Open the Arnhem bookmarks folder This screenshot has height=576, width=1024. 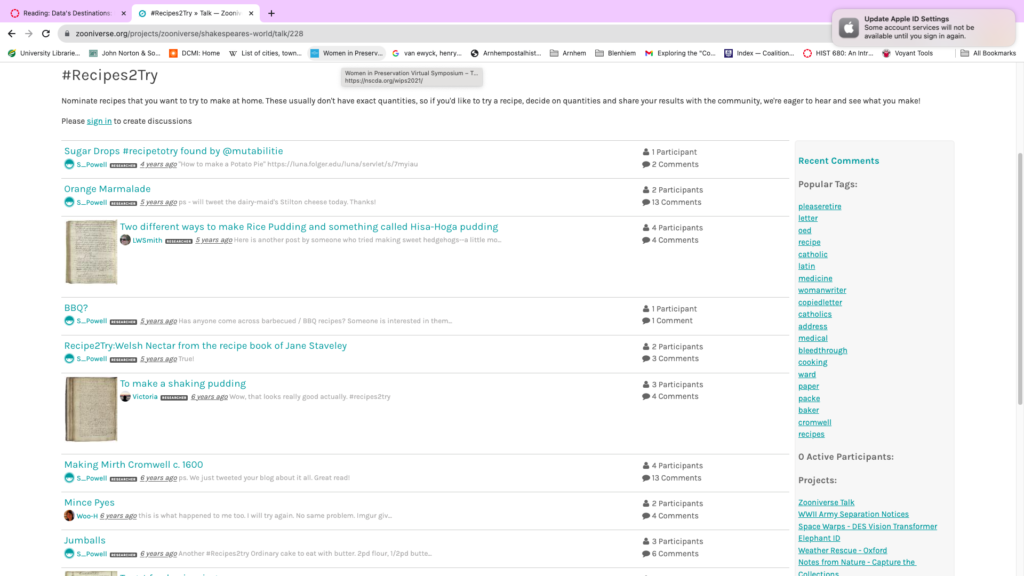coord(568,53)
